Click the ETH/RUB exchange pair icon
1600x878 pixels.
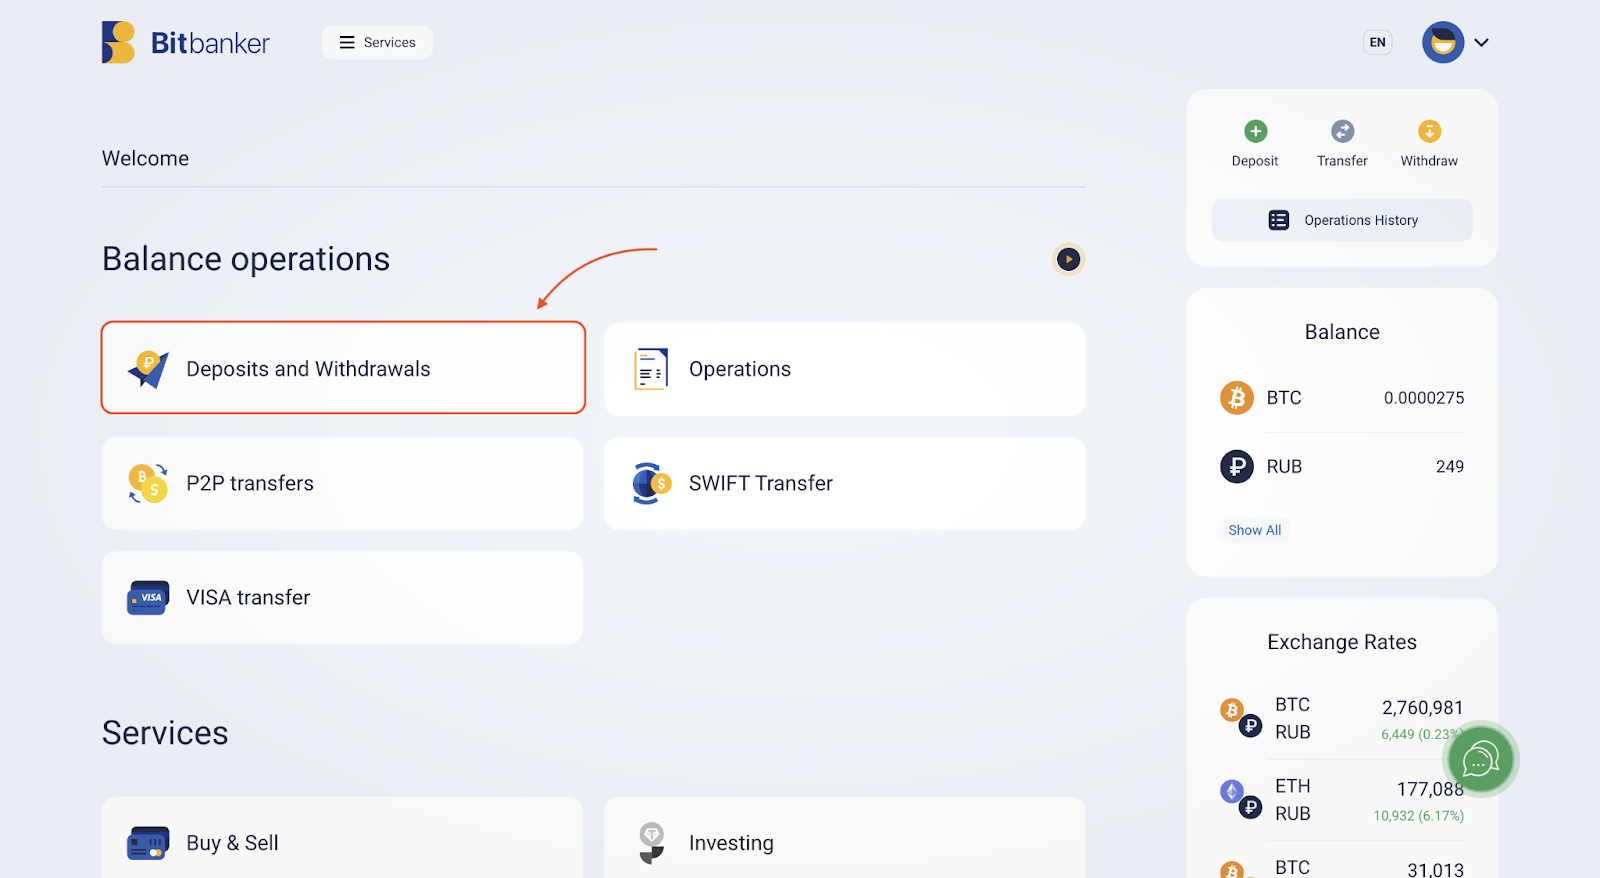point(1241,800)
